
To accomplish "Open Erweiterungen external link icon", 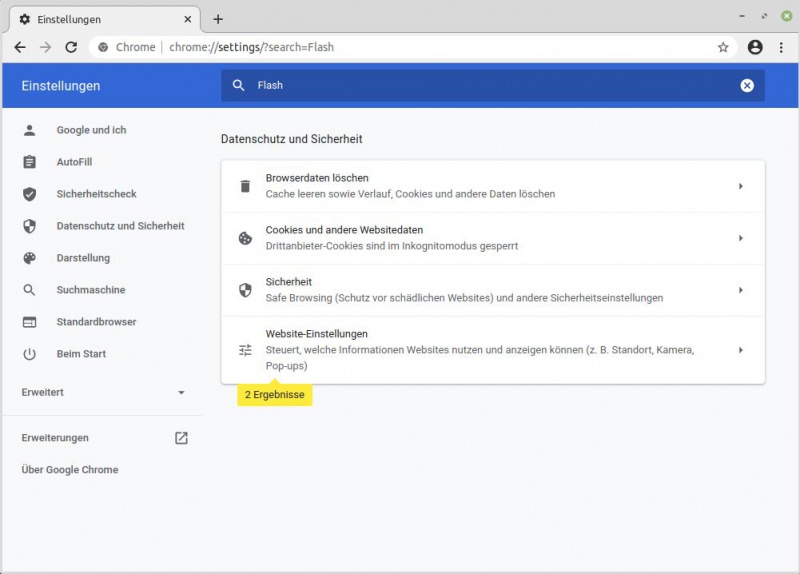I will coord(181,438).
